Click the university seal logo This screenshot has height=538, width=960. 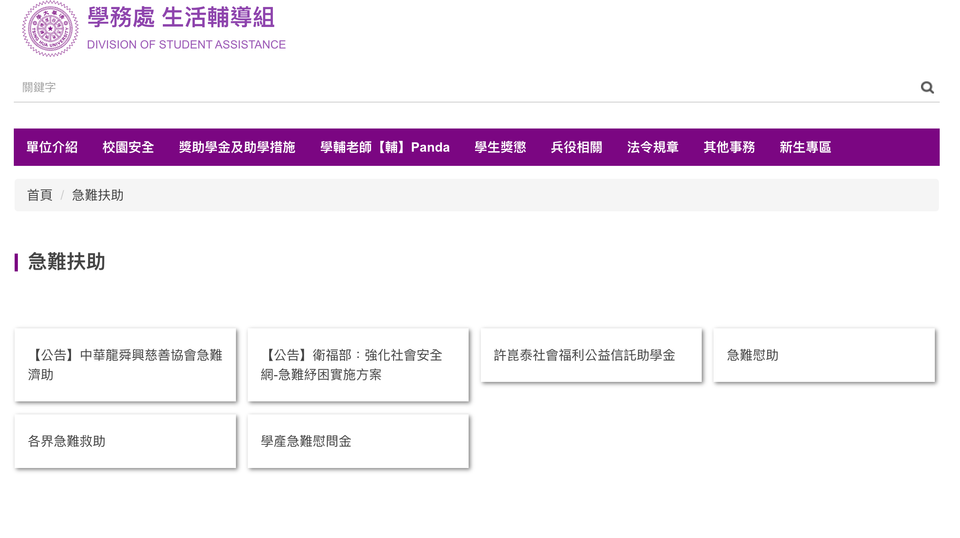coord(50,29)
